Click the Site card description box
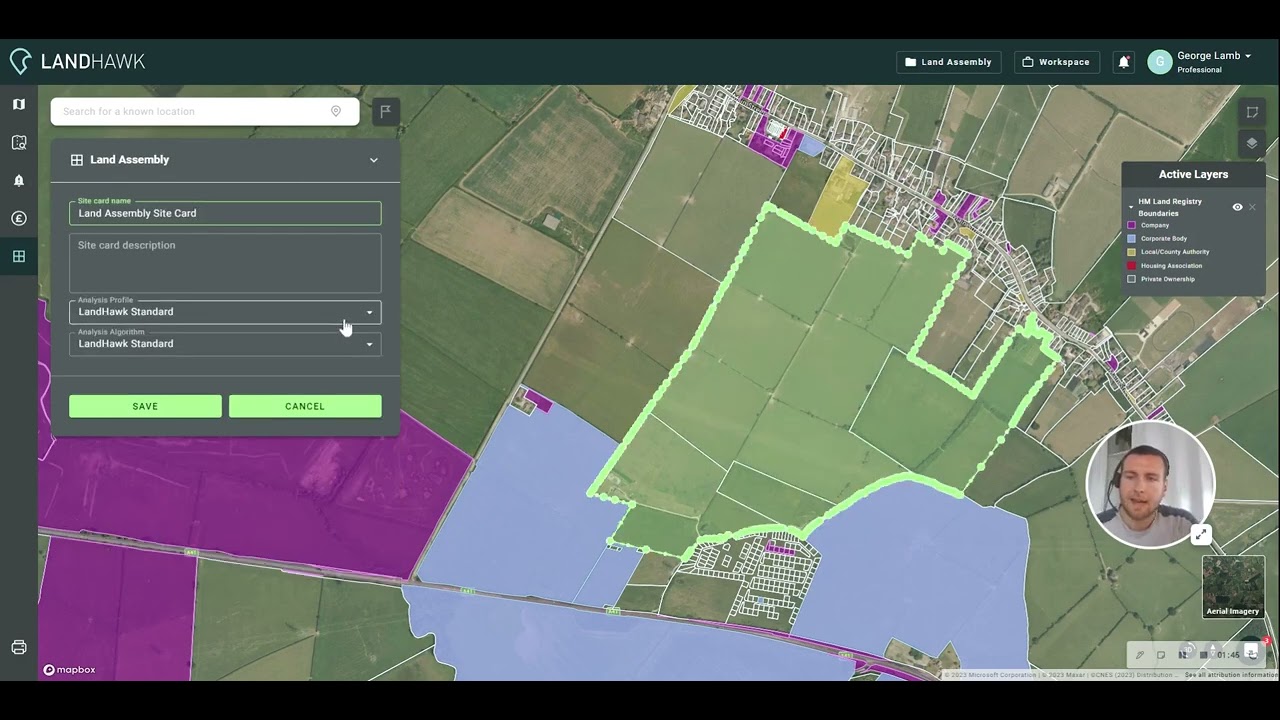This screenshot has width=1280, height=720. (225, 263)
